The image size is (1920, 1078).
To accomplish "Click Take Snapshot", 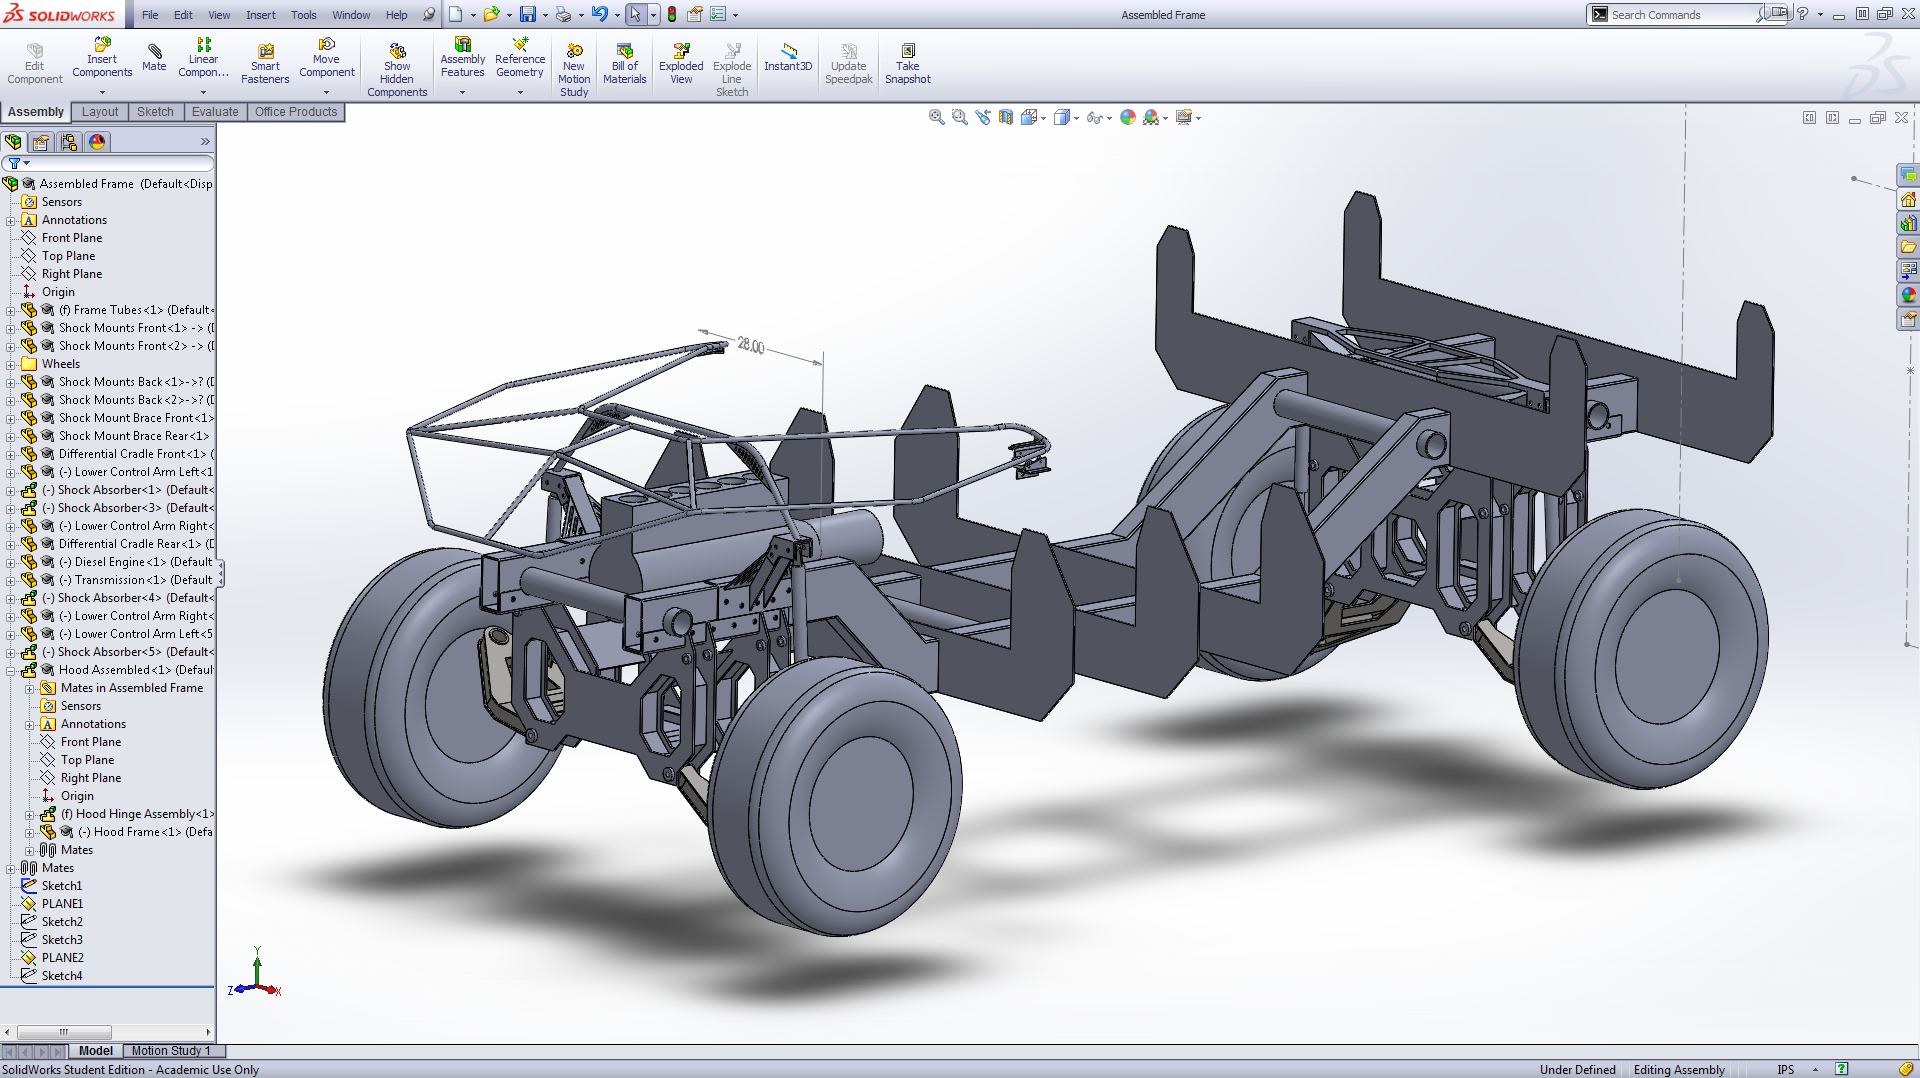I will pyautogui.click(x=907, y=64).
